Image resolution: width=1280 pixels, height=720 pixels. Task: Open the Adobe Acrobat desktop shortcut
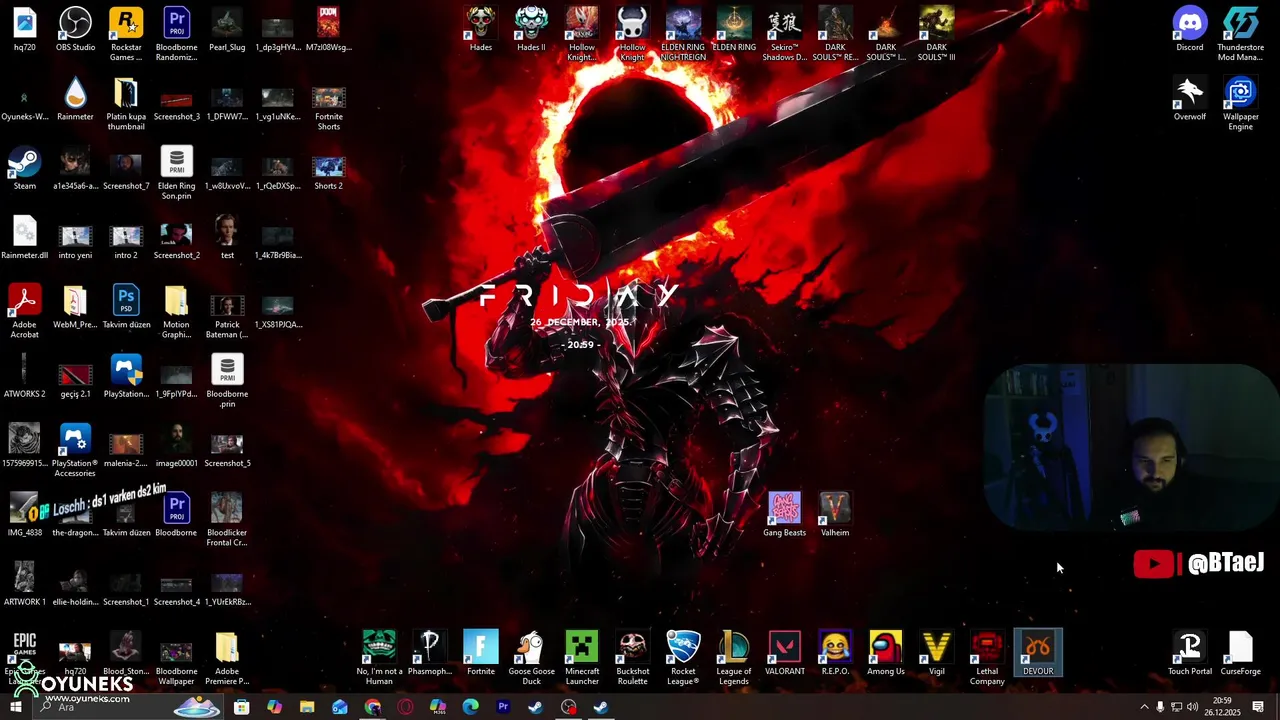(24, 311)
